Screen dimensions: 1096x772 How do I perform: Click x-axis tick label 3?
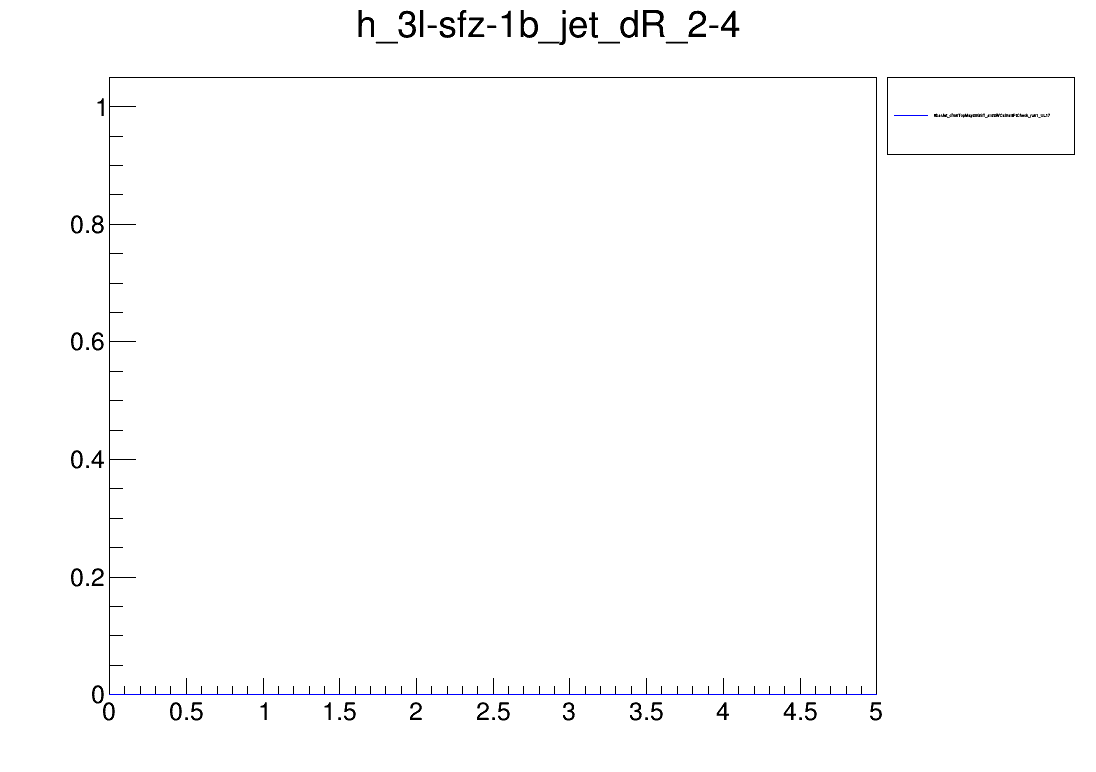click(570, 713)
